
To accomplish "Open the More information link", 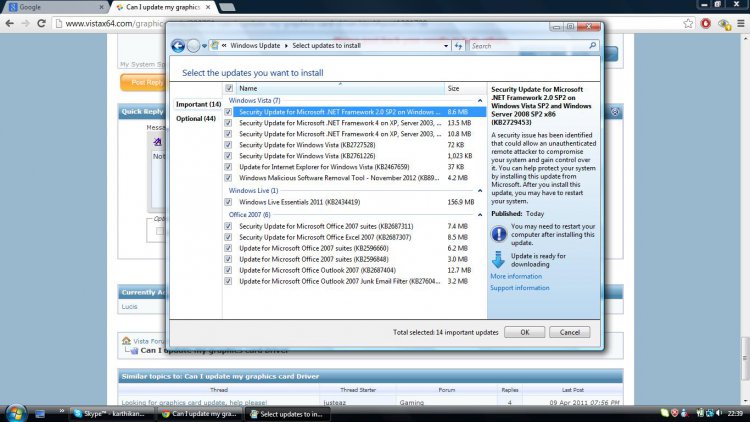I will tap(516, 277).
